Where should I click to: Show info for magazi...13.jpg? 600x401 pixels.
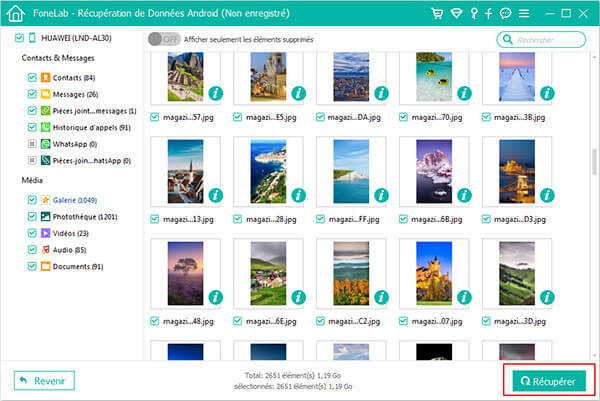pyautogui.click(x=216, y=195)
